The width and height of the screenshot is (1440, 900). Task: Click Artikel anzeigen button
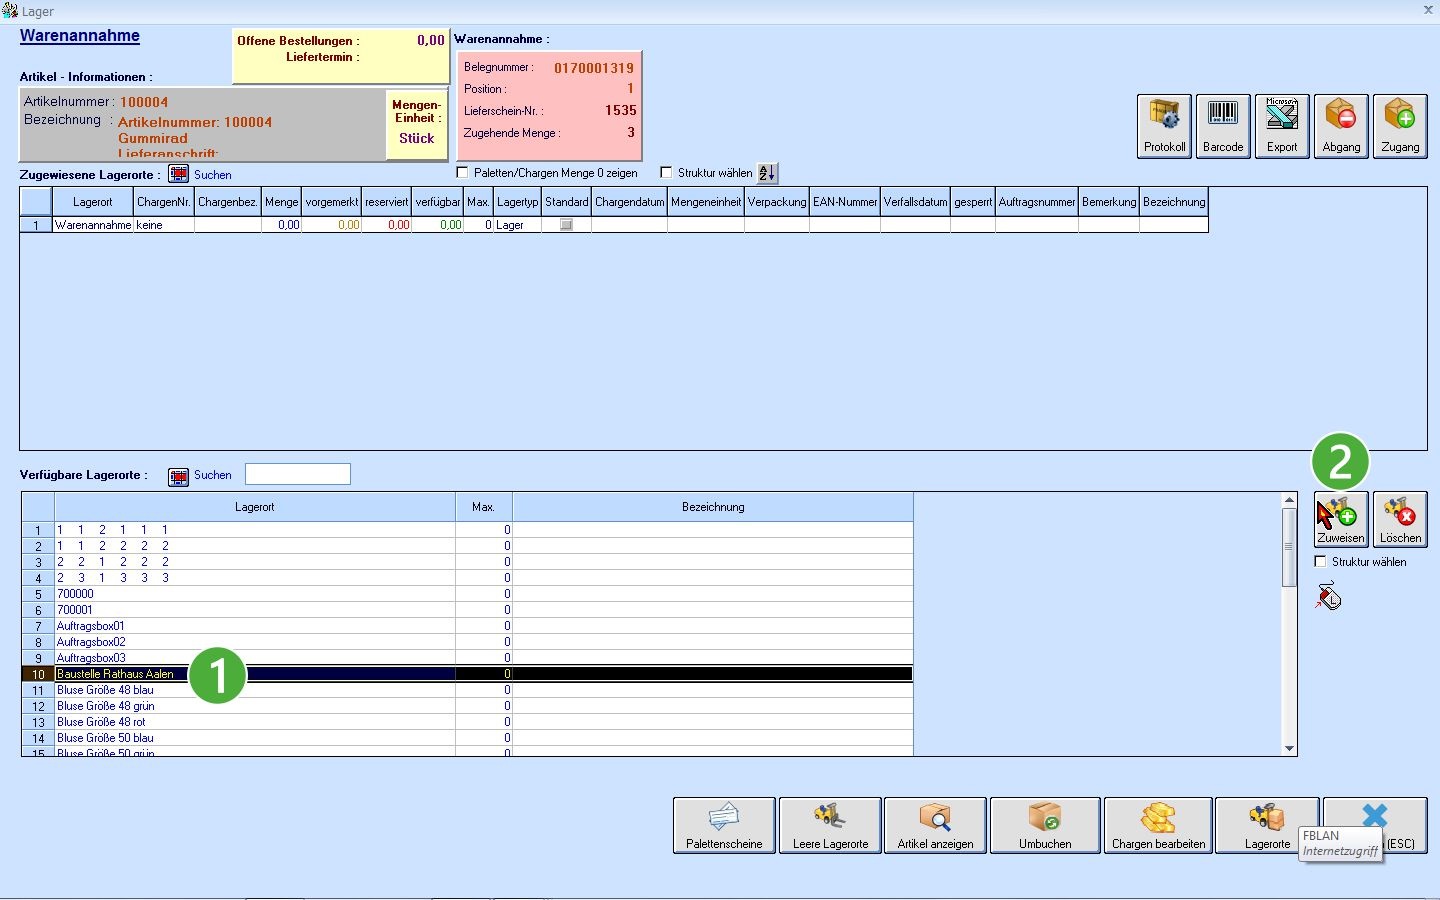(x=935, y=825)
